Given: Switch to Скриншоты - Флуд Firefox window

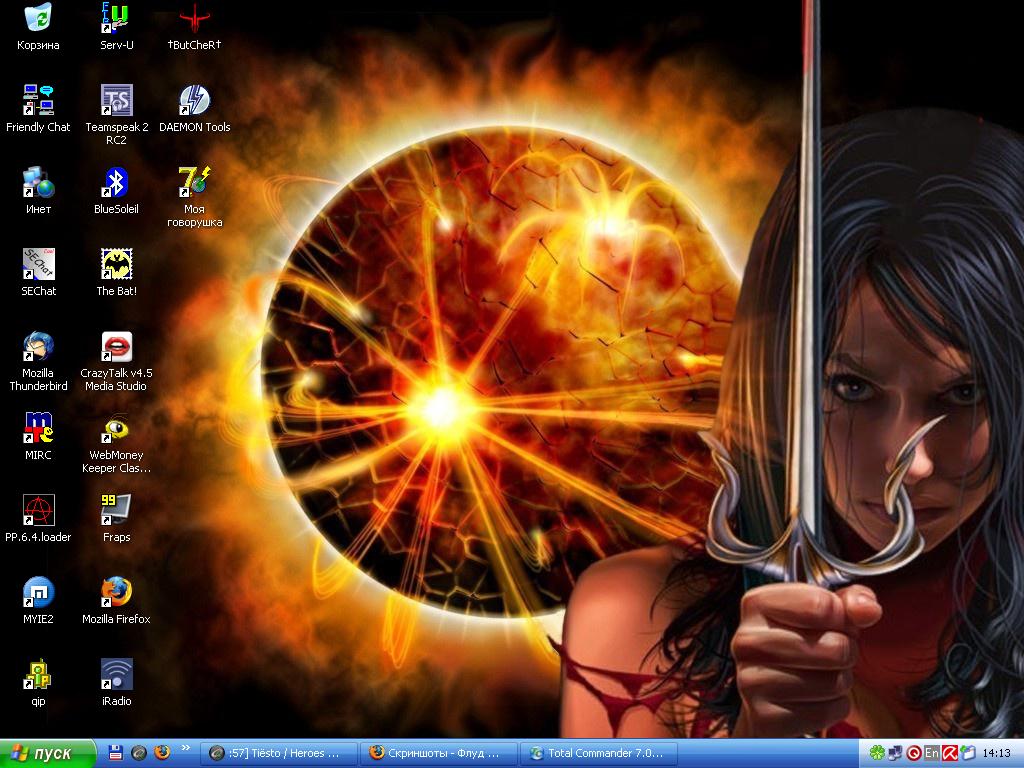Looking at the screenshot, I should (440, 753).
